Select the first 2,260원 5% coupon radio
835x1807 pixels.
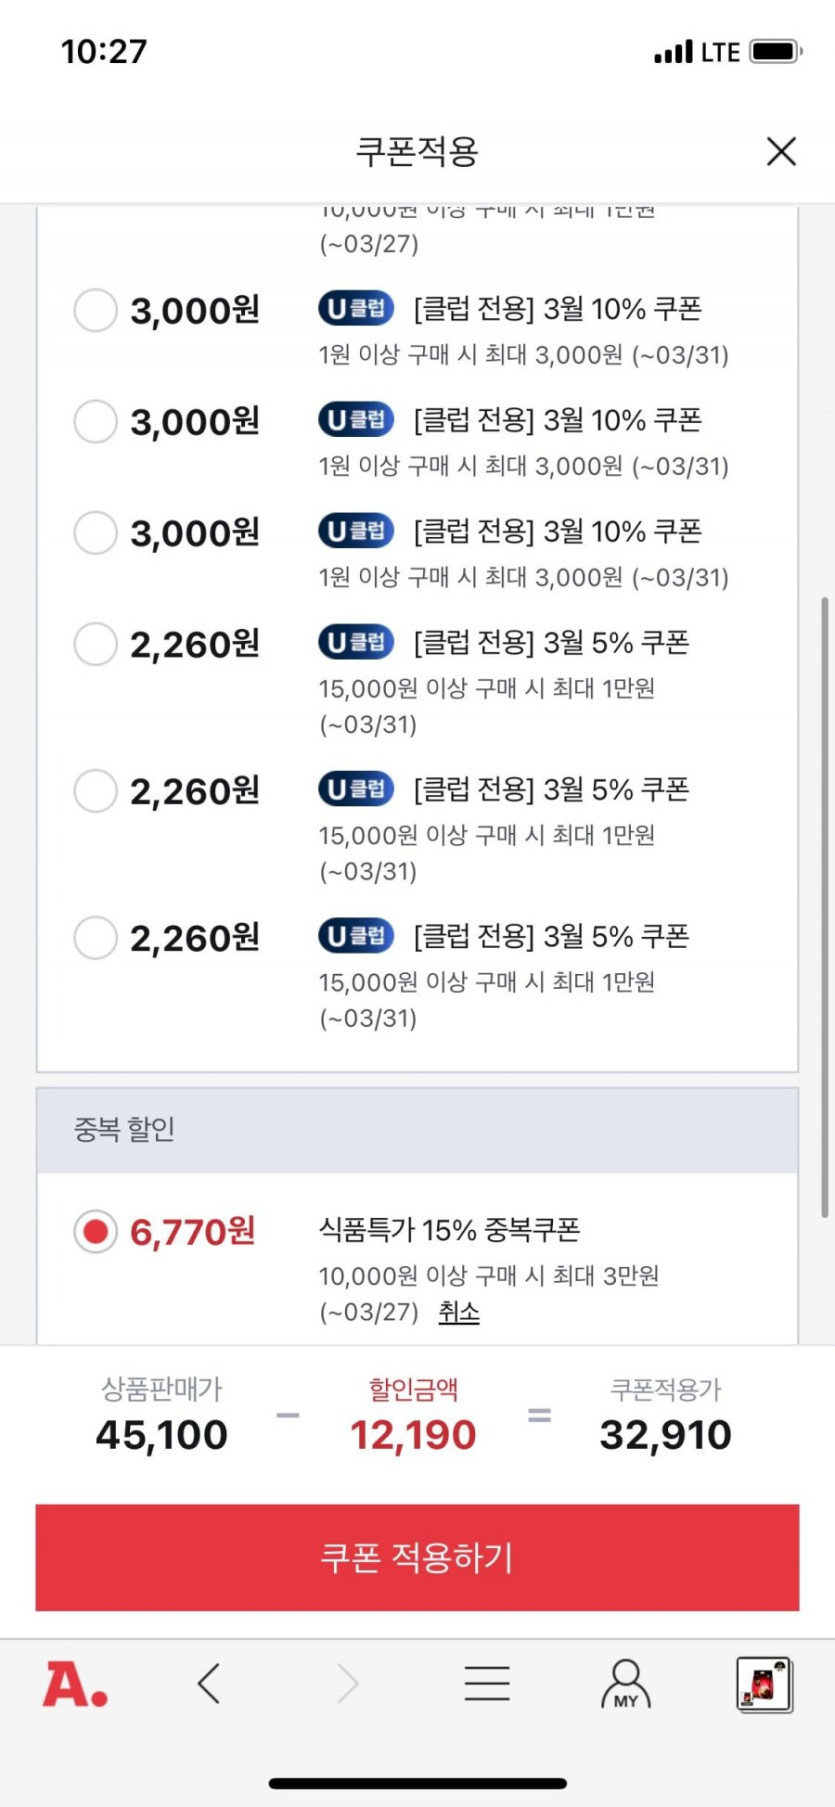pos(96,644)
